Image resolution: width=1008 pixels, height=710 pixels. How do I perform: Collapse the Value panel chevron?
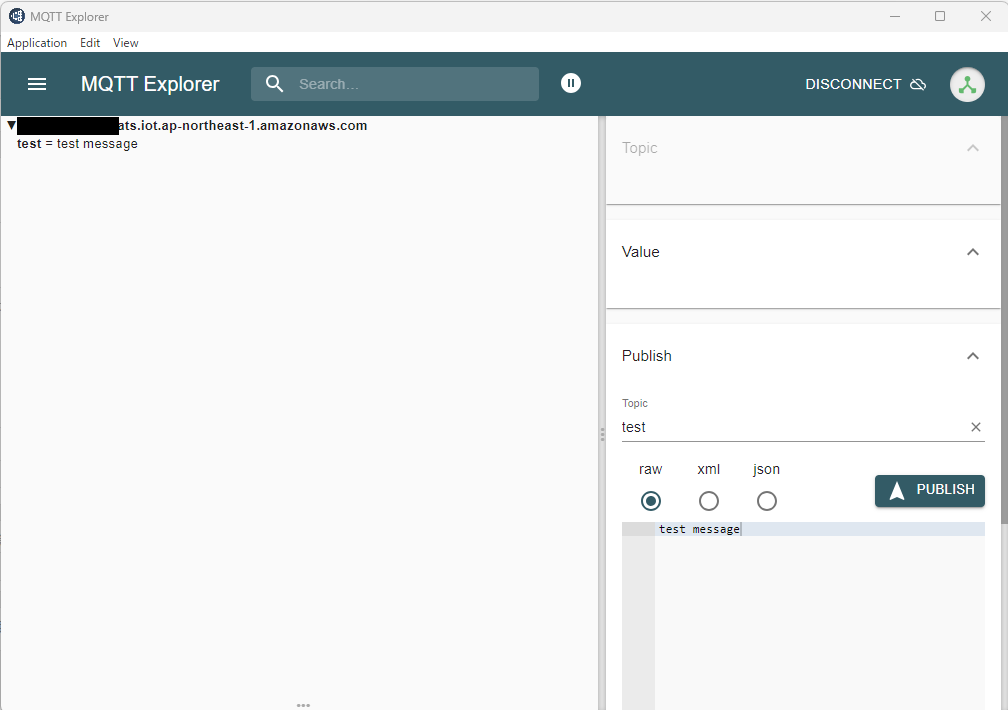[x=973, y=252]
